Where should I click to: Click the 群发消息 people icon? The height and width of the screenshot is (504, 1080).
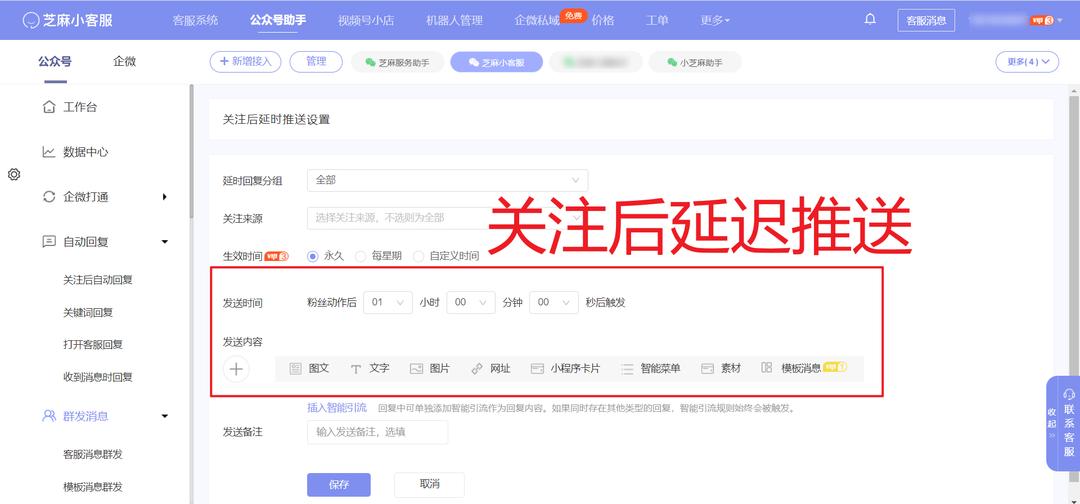(x=48, y=416)
